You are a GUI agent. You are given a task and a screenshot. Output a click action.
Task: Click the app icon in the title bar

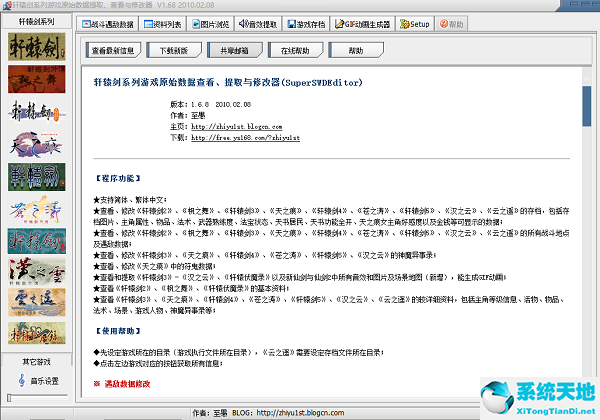tap(7, 6)
